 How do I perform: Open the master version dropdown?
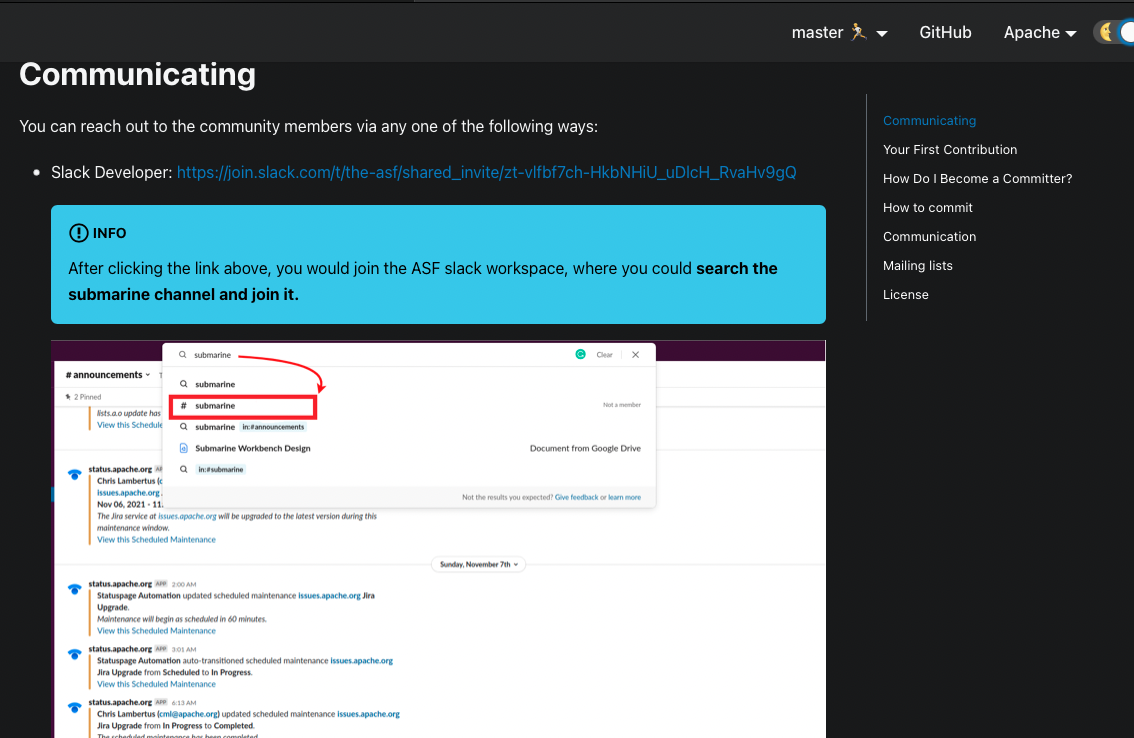[839, 33]
